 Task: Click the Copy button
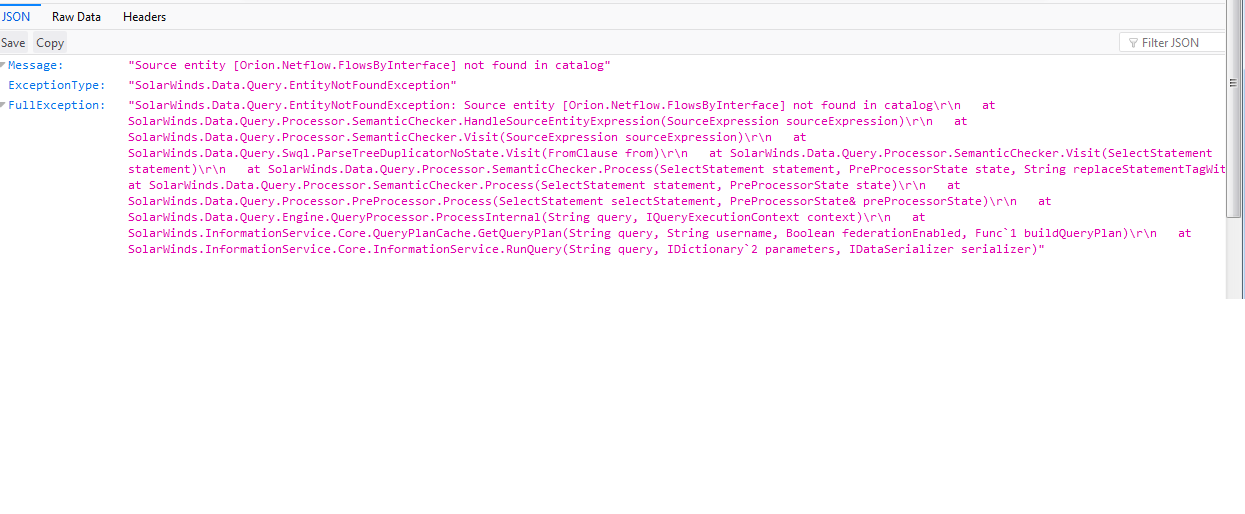pyautogui.click(x=50, y=43)
